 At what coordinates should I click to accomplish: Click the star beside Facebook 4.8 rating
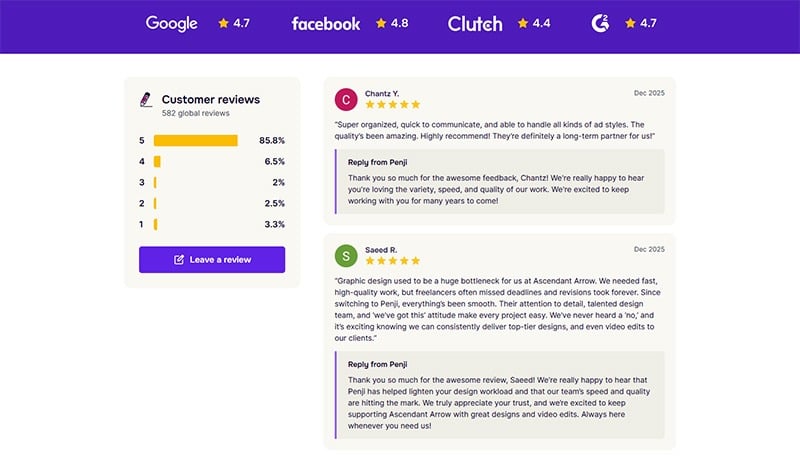pos(381,23)
